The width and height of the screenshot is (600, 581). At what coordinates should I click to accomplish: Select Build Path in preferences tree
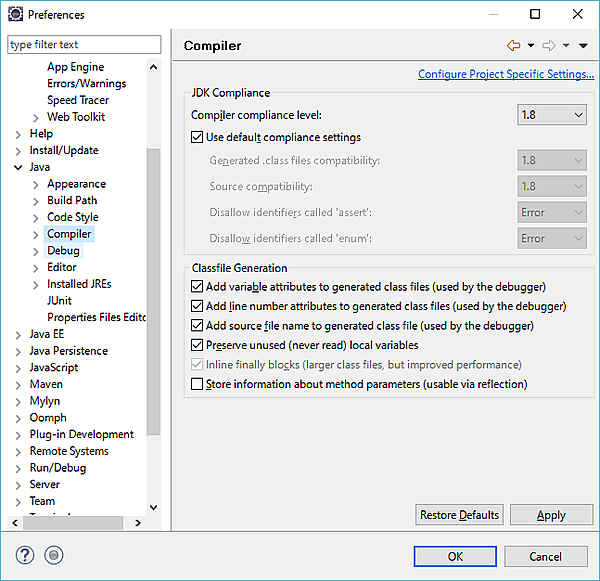point(72,200)
